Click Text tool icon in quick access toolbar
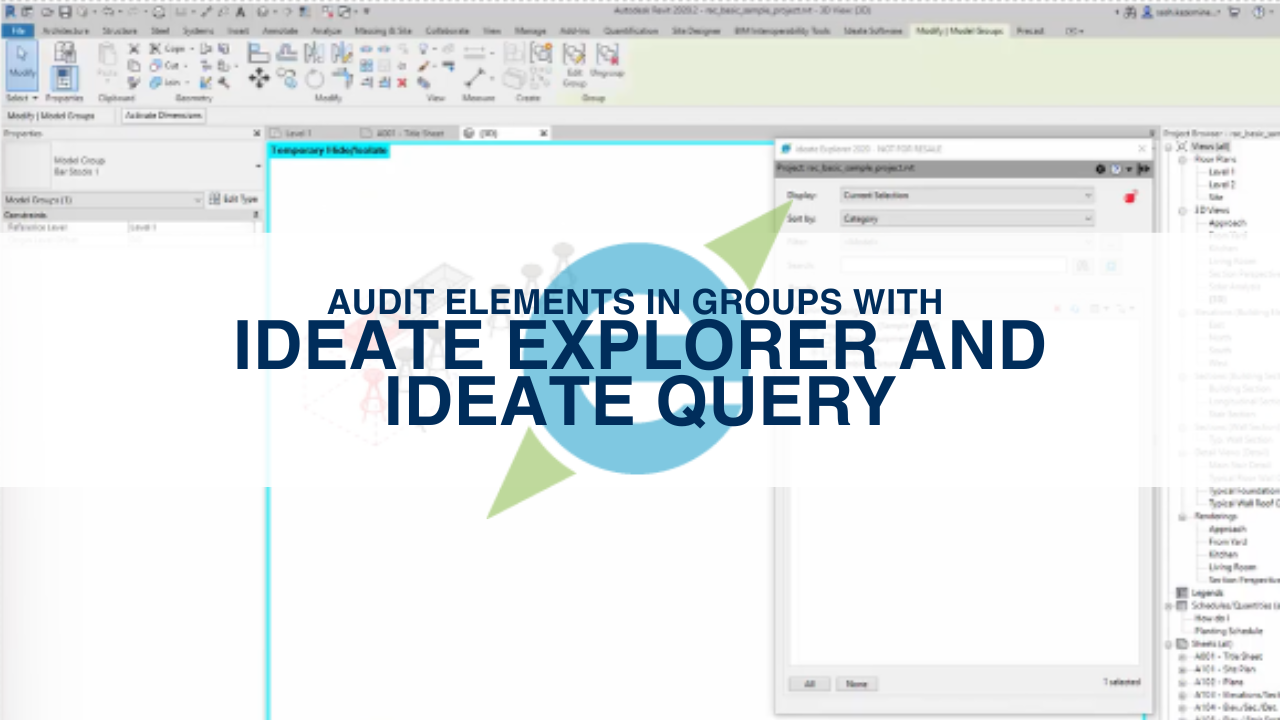The image size is (1280, 720). (240, 12)
